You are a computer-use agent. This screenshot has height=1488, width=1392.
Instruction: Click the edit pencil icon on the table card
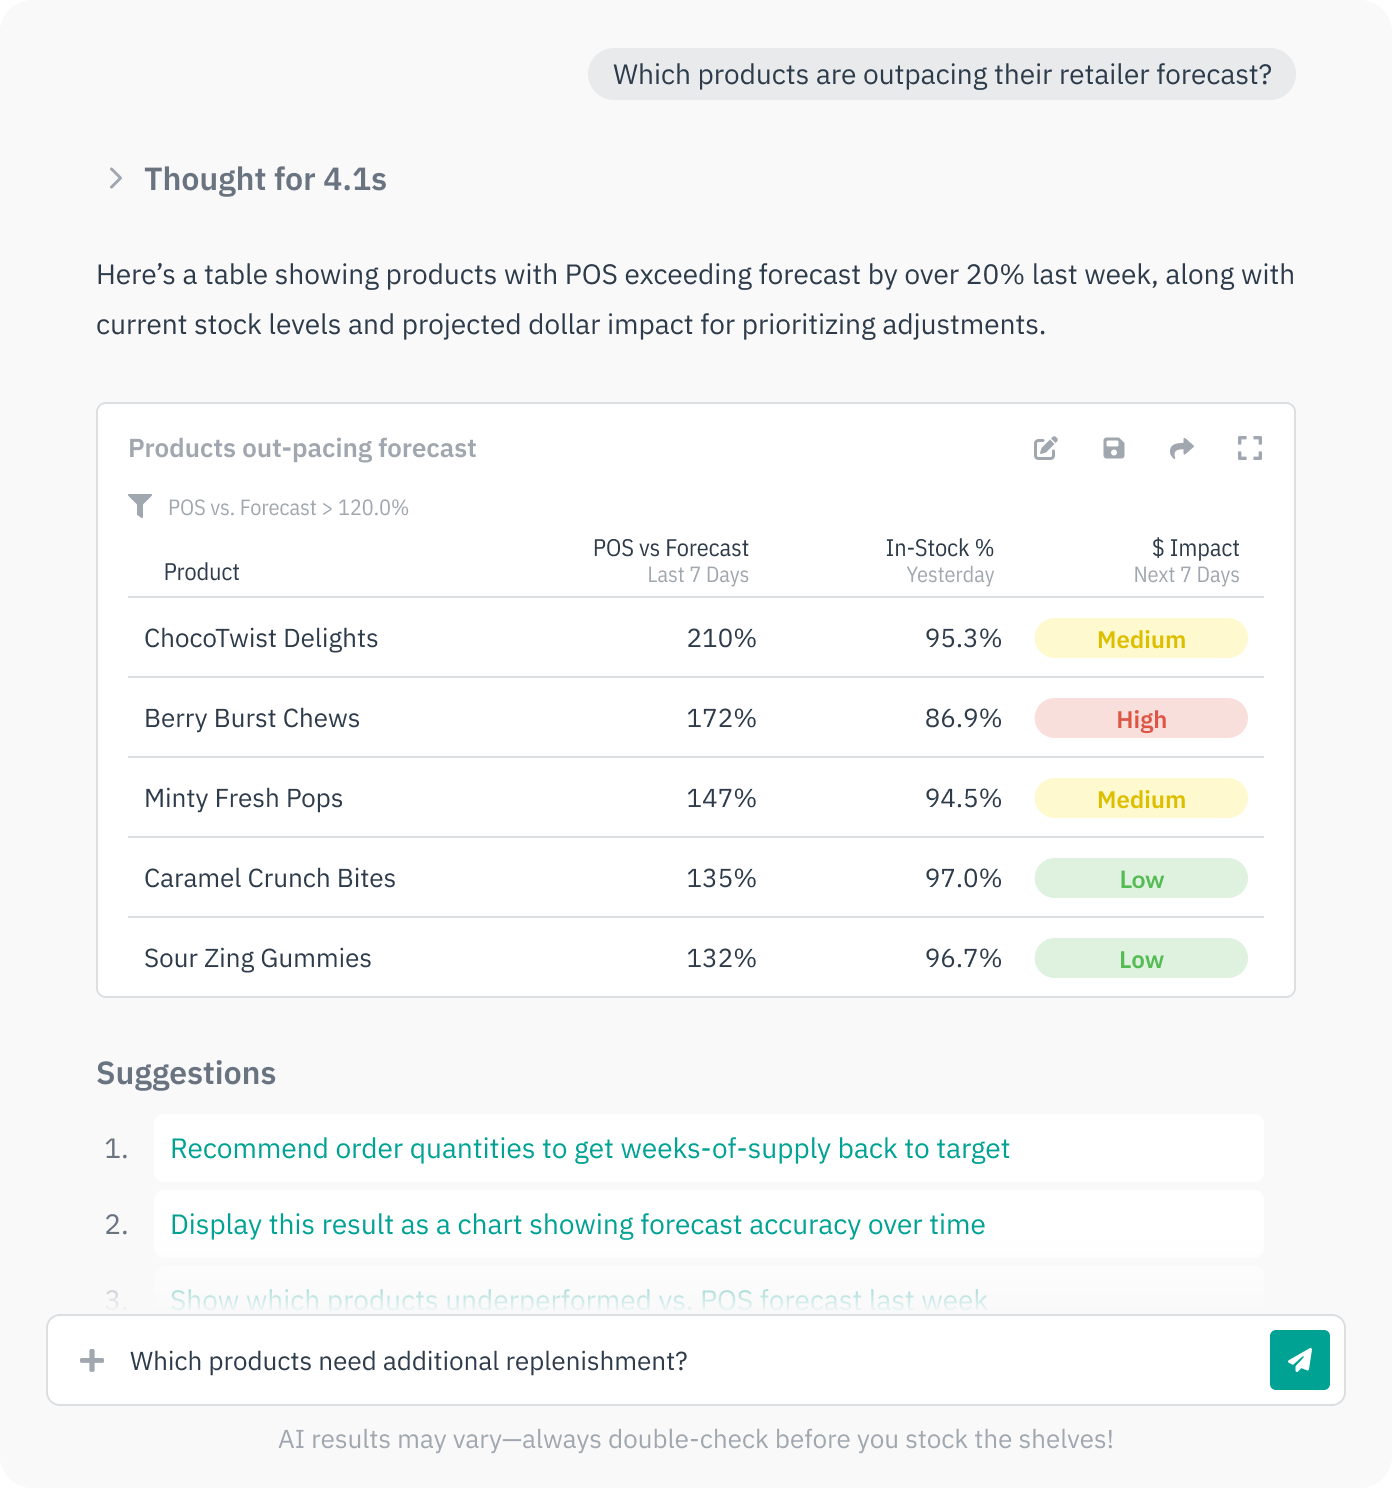tap(1045, 449)
